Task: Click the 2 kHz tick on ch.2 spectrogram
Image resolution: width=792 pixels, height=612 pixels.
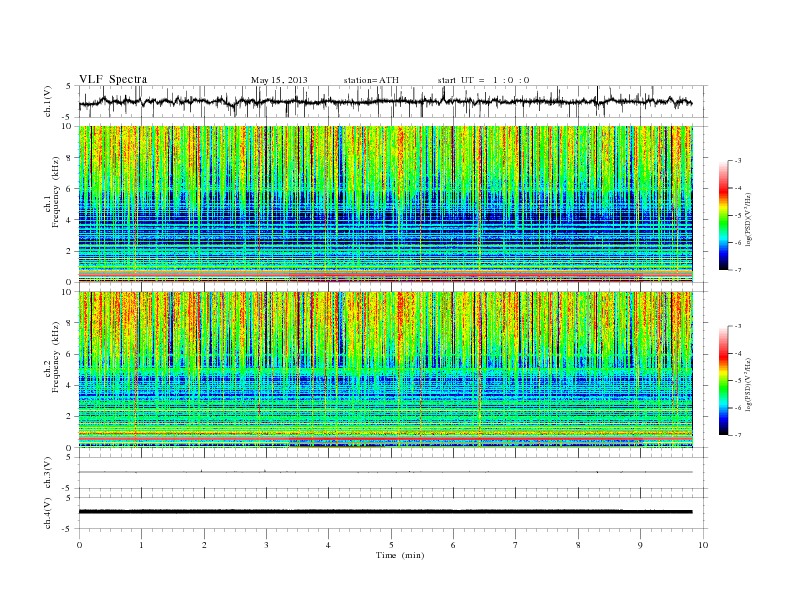Action: pos(69,417)
